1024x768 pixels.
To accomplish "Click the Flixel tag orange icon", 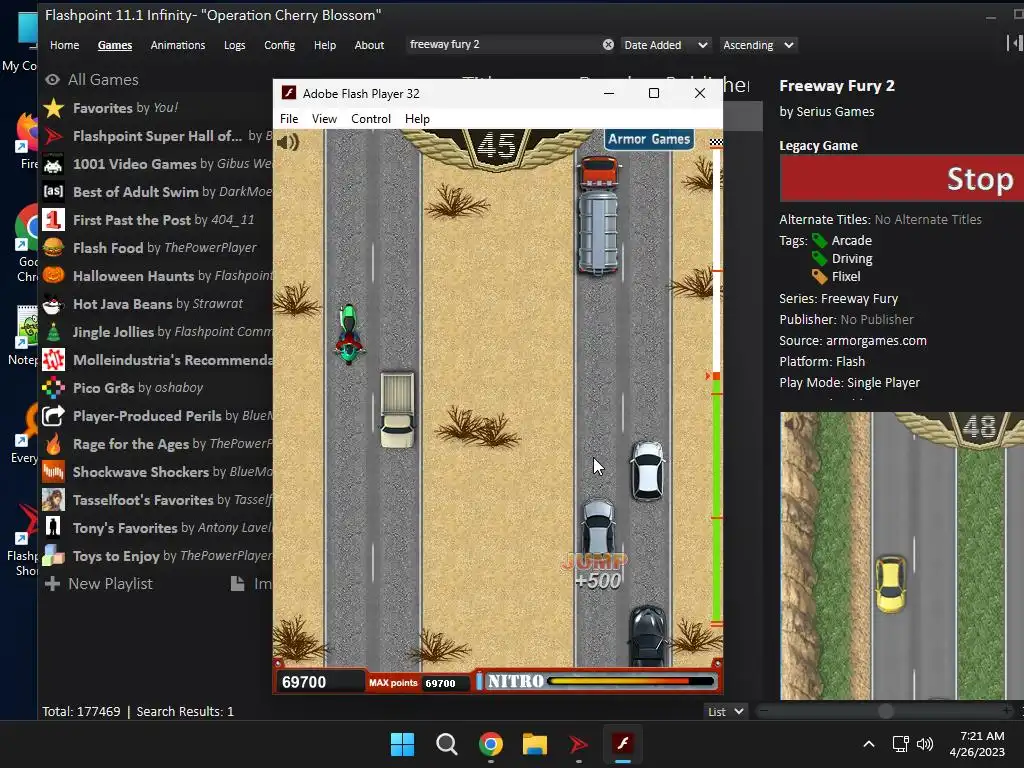I will [x=820, y=277].
